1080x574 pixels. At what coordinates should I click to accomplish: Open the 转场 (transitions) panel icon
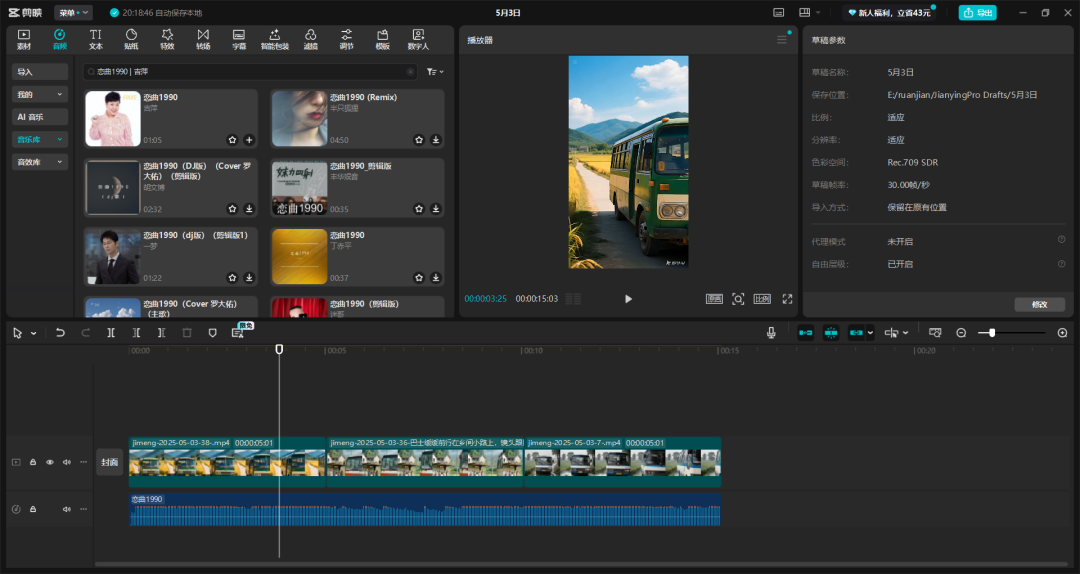click(x=203, y=39)
